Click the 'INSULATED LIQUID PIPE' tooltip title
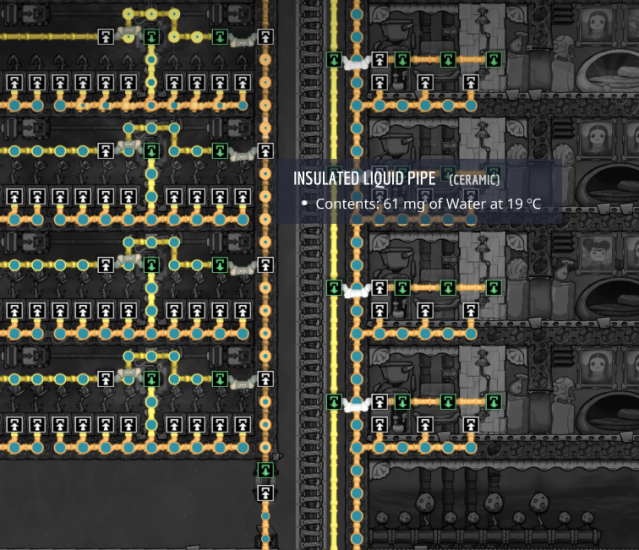This screenshot has height=550, width=639. [x=364, y=178]
